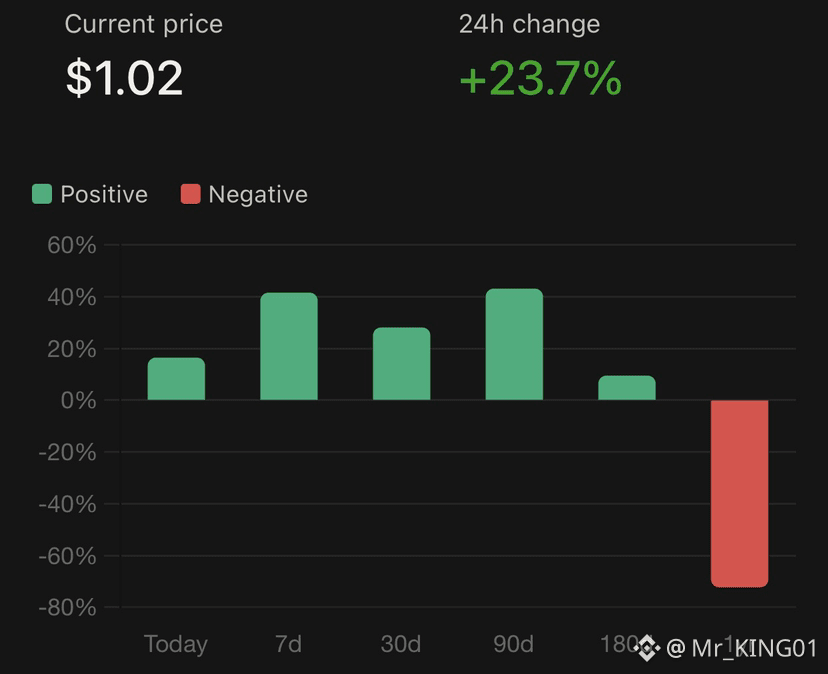Click the -80% y-axis label
828x674 pixels.
tap(68, 607)
